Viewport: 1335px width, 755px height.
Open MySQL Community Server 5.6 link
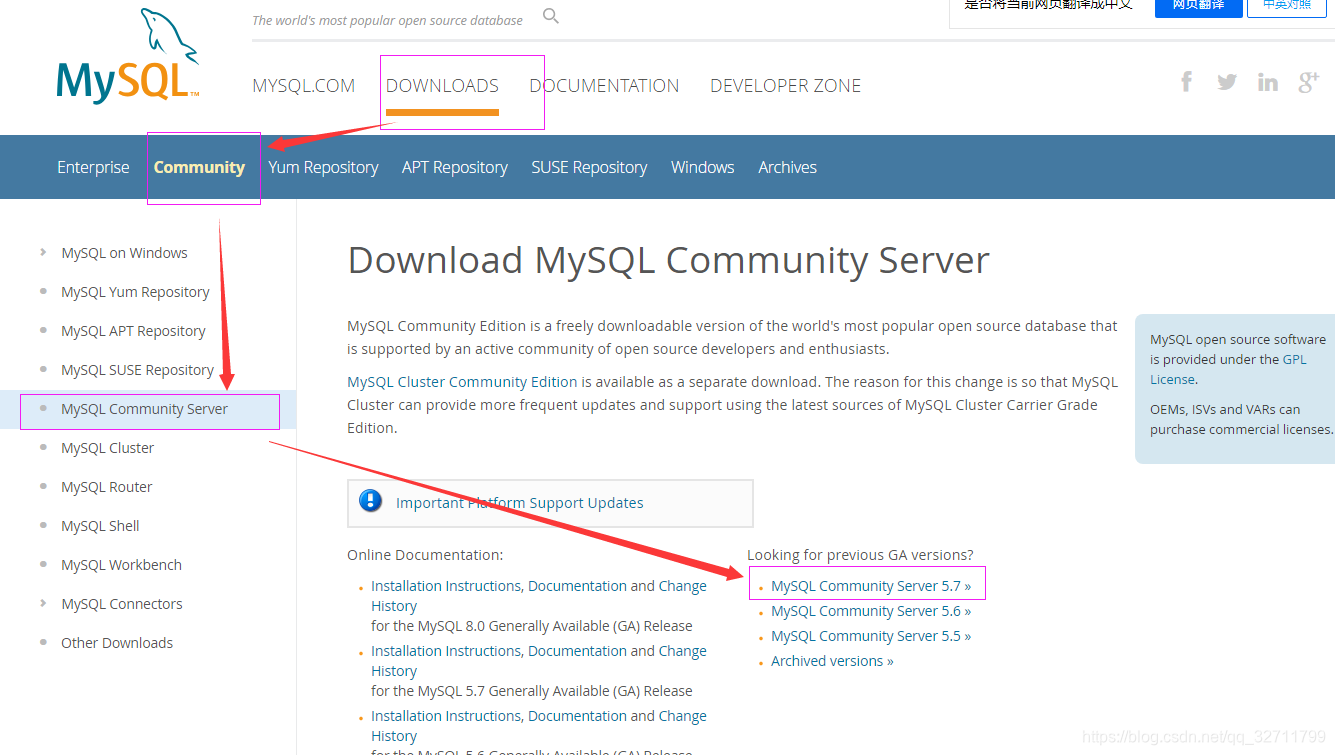(x=871, y=611)
